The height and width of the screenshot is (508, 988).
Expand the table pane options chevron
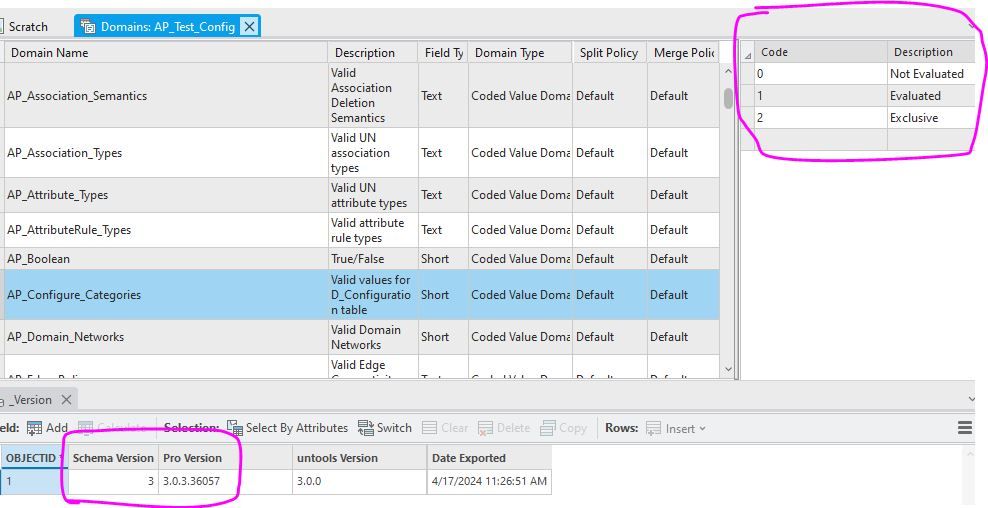coord(971,400)
